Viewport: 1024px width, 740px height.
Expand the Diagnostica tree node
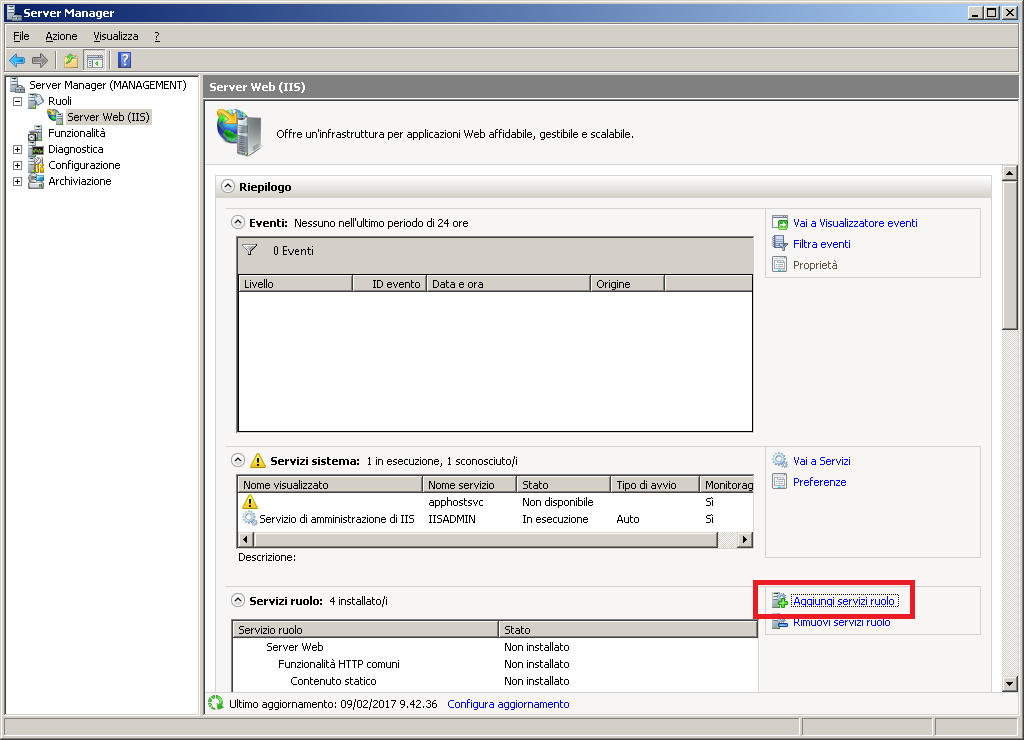pyautogui.click(x=18, y=150)
